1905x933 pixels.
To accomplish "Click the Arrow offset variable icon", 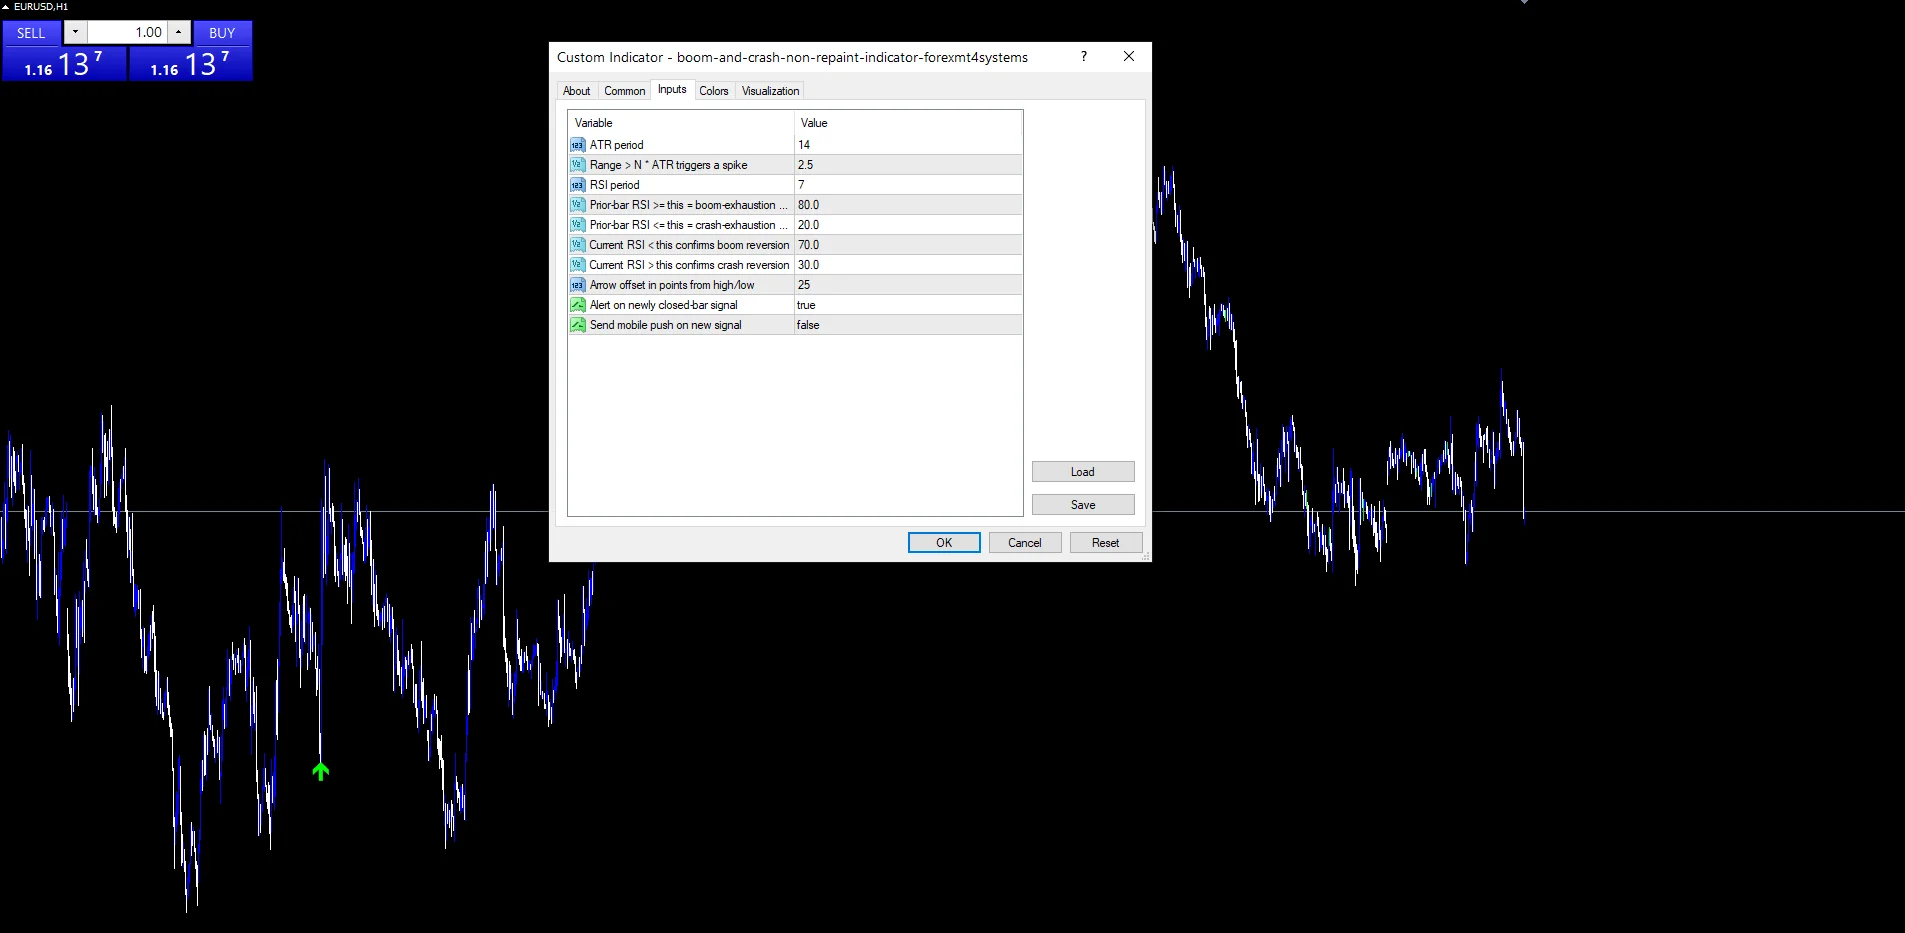I will [x=577, y=285].
